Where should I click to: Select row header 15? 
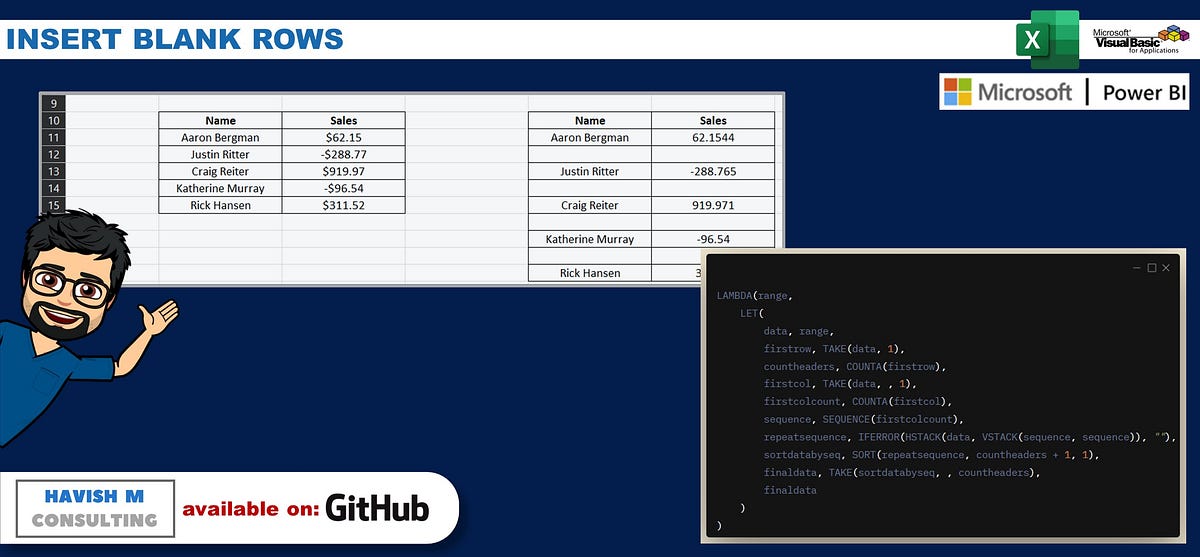coord(53,205)
